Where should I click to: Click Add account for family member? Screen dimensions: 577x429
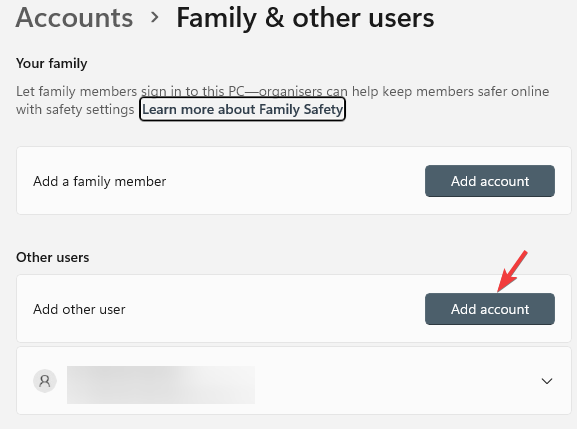[490, 181]
